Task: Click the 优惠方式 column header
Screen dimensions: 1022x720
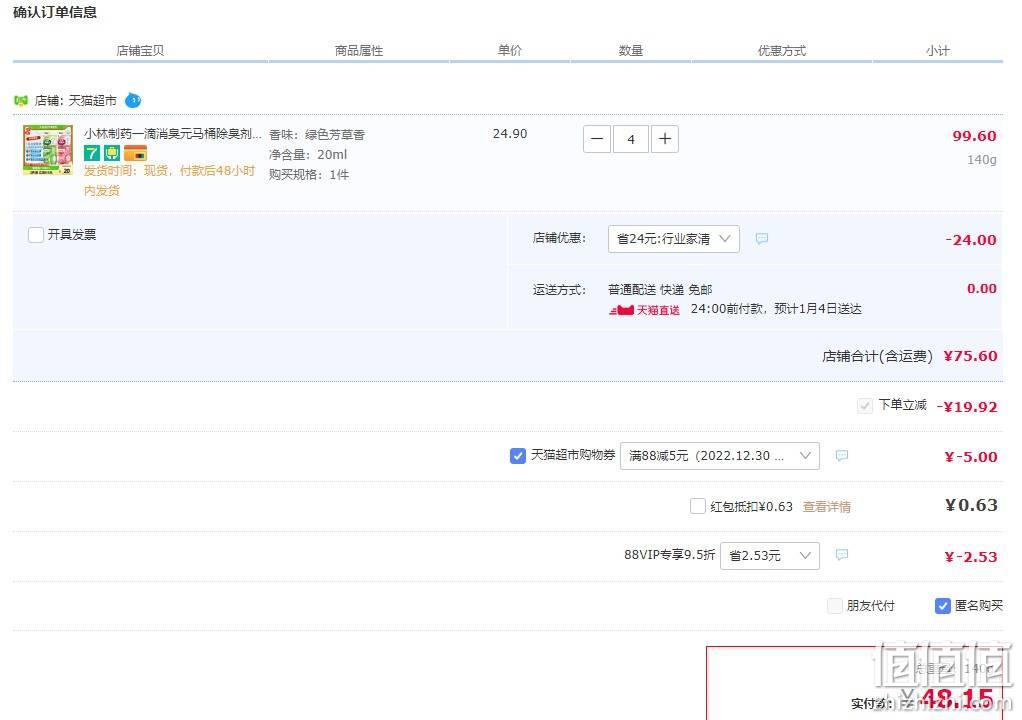Action: [x=781, y=51]
